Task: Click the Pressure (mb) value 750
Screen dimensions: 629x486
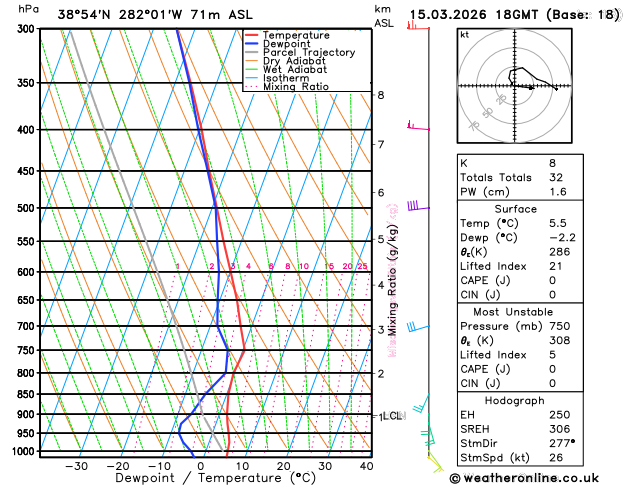Action: pyautogui.click(x=560, y=326)
